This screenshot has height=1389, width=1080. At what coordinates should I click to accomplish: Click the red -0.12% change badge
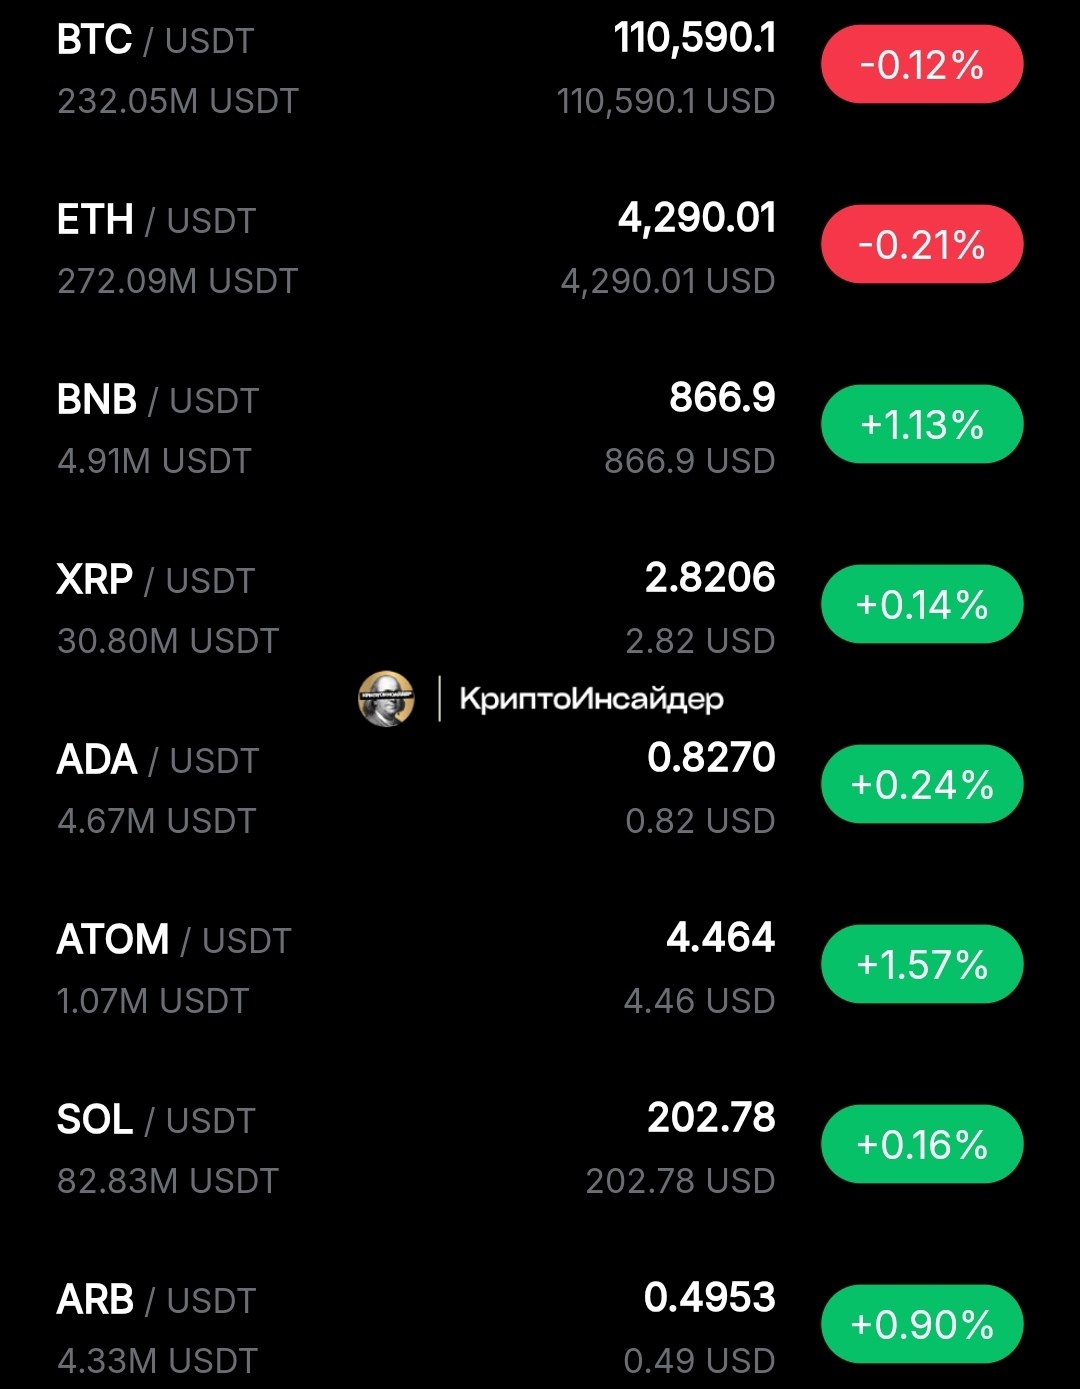coord(922,65)
